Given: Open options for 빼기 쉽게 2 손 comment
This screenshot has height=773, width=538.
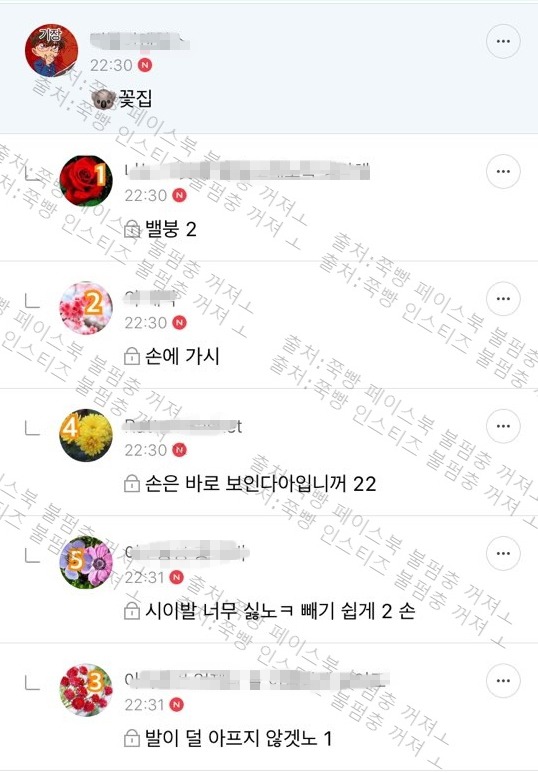Looking at the screenshot, I should (x=503, y=554).
